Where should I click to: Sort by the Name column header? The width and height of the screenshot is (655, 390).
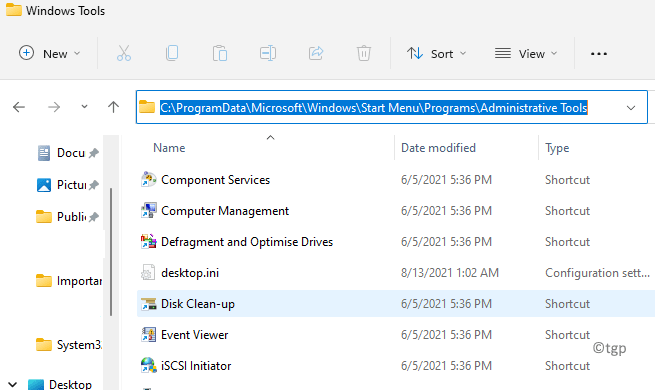169,148
